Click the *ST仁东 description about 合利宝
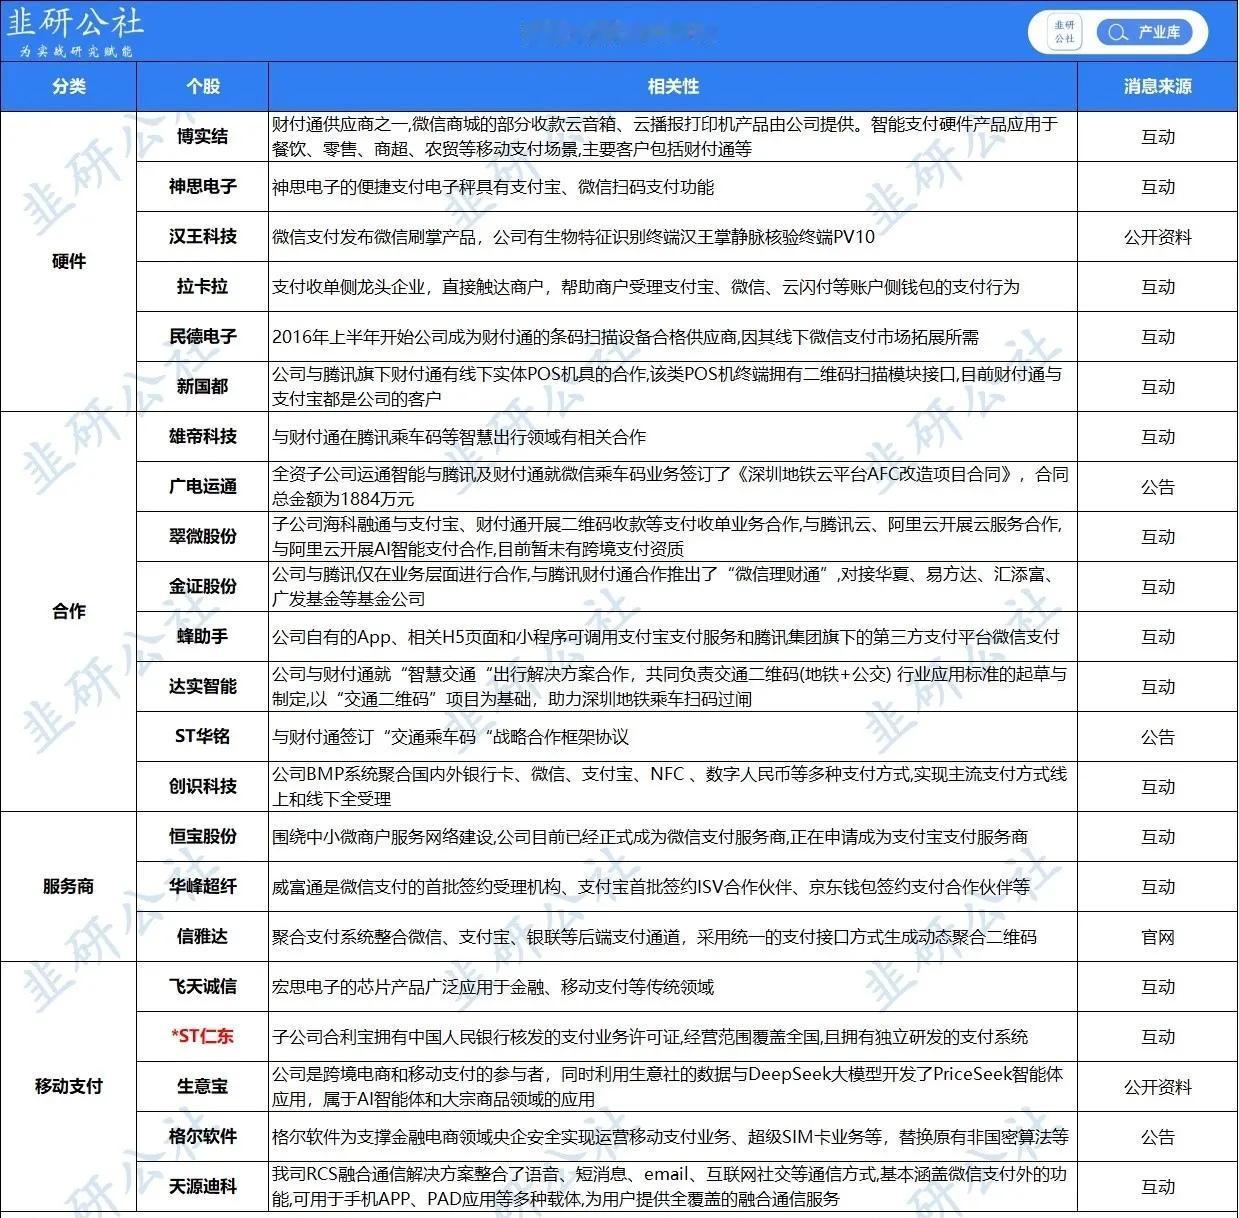Viewport: 1239px width, 1218px height. point(650,1037)
